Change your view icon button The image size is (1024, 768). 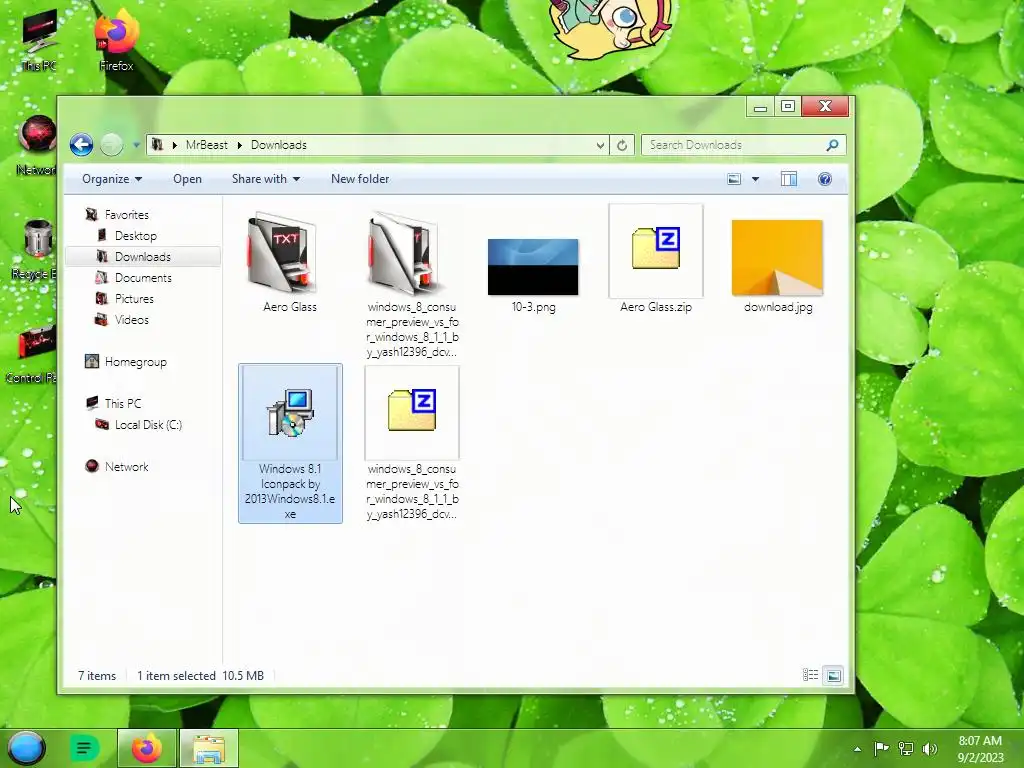(x=734, y=179)
